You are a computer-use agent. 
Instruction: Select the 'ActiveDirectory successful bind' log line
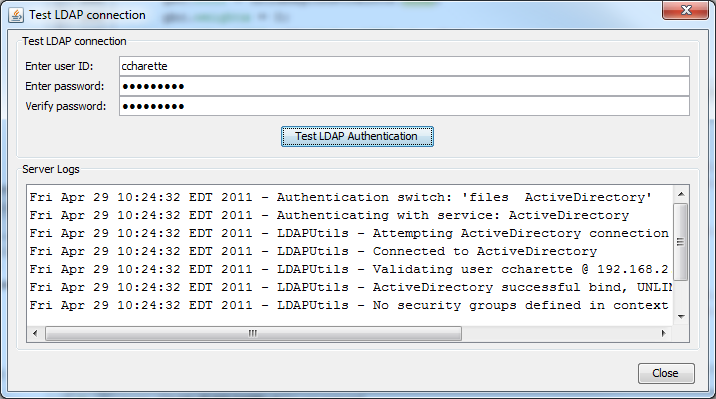tap(350, 287)
